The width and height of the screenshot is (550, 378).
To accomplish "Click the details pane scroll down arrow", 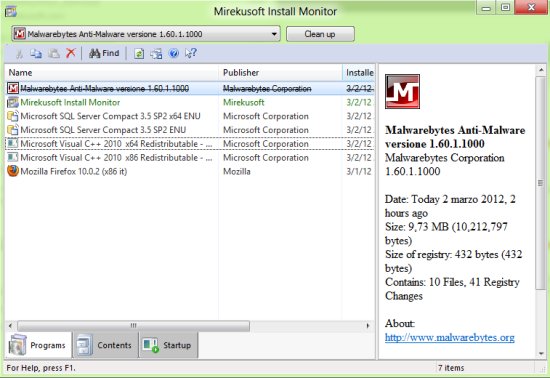I will pyautogui.click(x=541, y=353).
